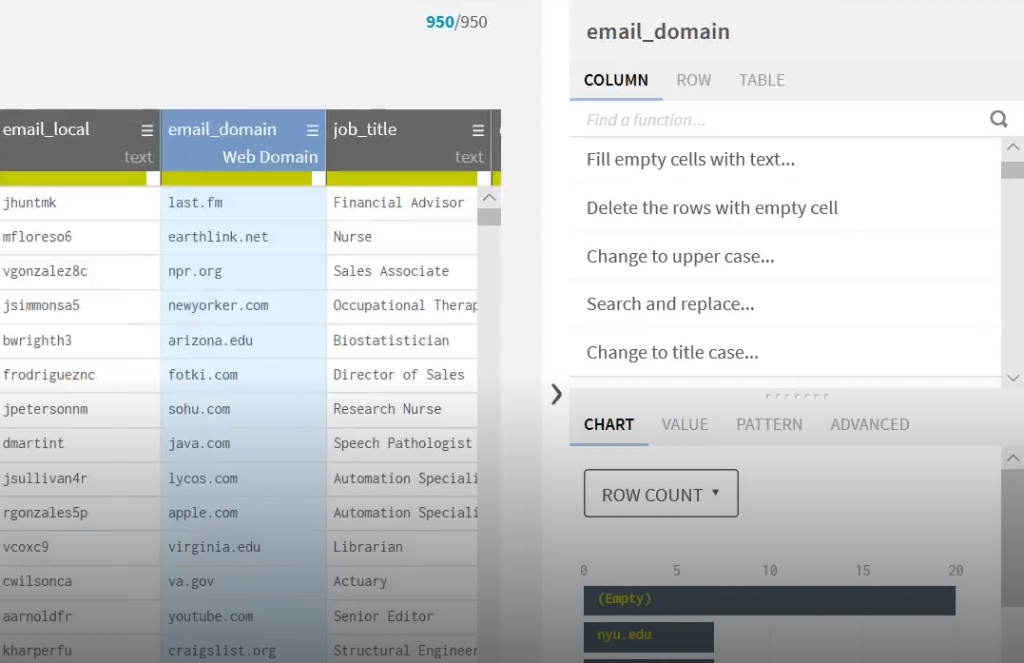Open the VALUE tab
This screenshot has width=1024, height=663.
coord(684,425)
